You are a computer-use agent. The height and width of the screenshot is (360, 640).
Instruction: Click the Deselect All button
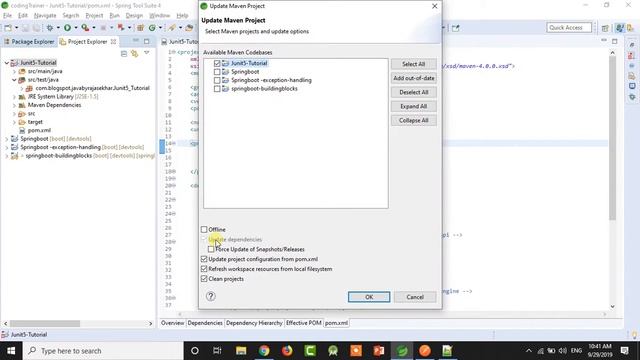point(413,92)
